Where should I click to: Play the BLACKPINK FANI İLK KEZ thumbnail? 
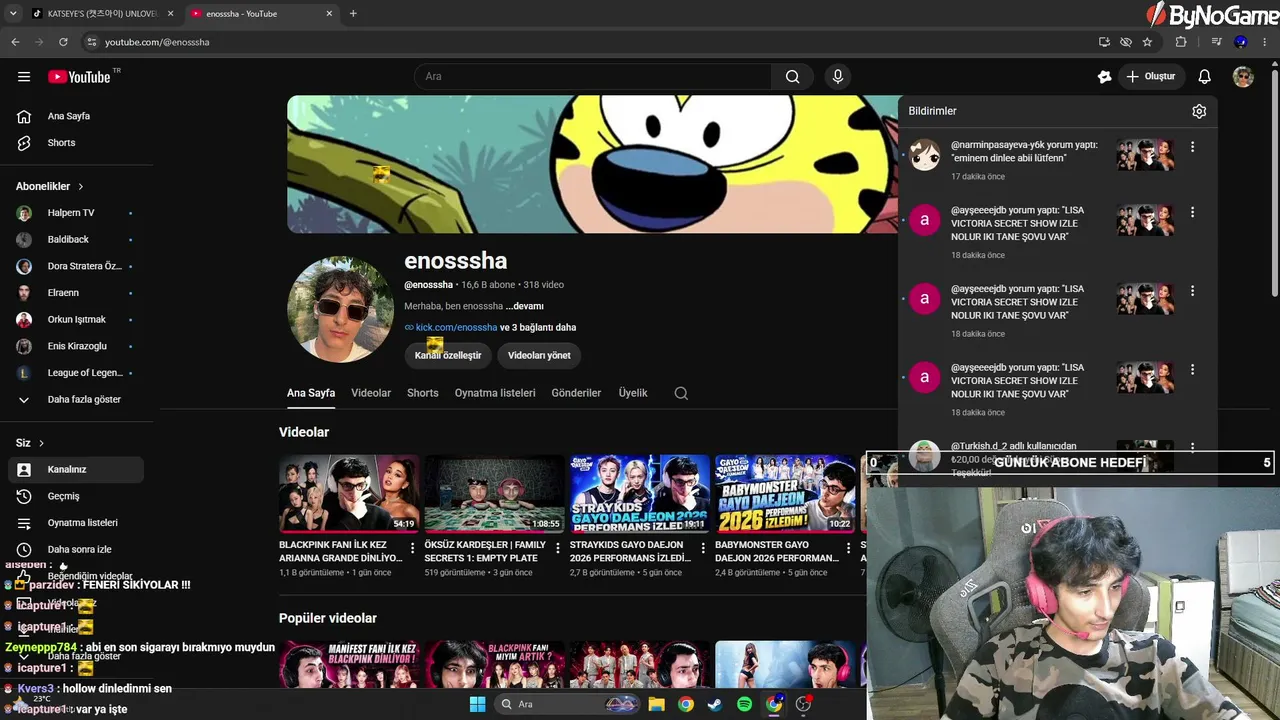pos(349,494)
